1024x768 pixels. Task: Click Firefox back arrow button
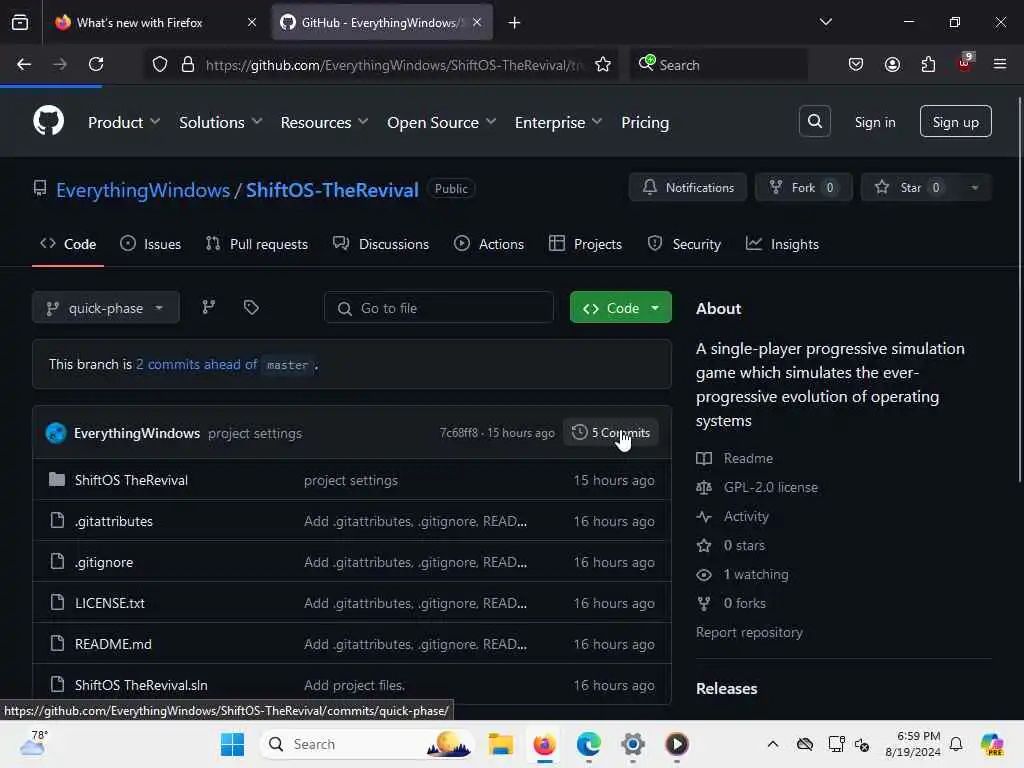24,64
